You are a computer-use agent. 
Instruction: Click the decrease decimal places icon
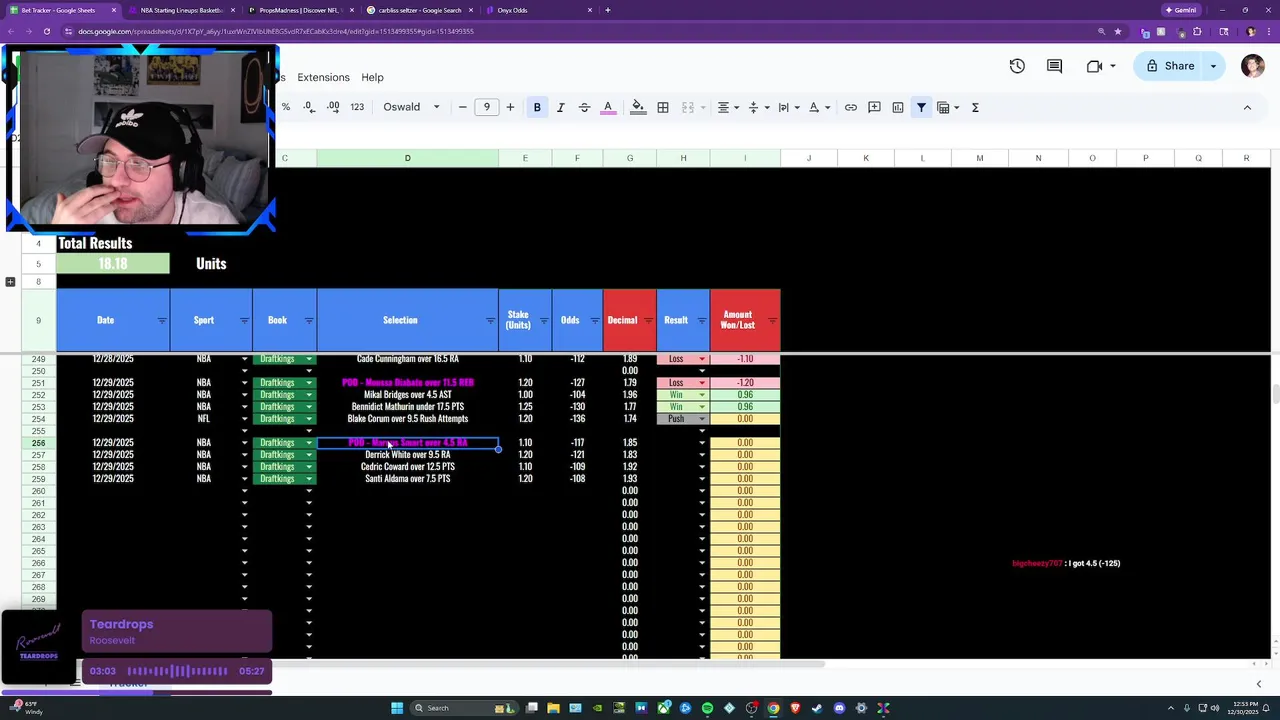[x=309, y=107]
